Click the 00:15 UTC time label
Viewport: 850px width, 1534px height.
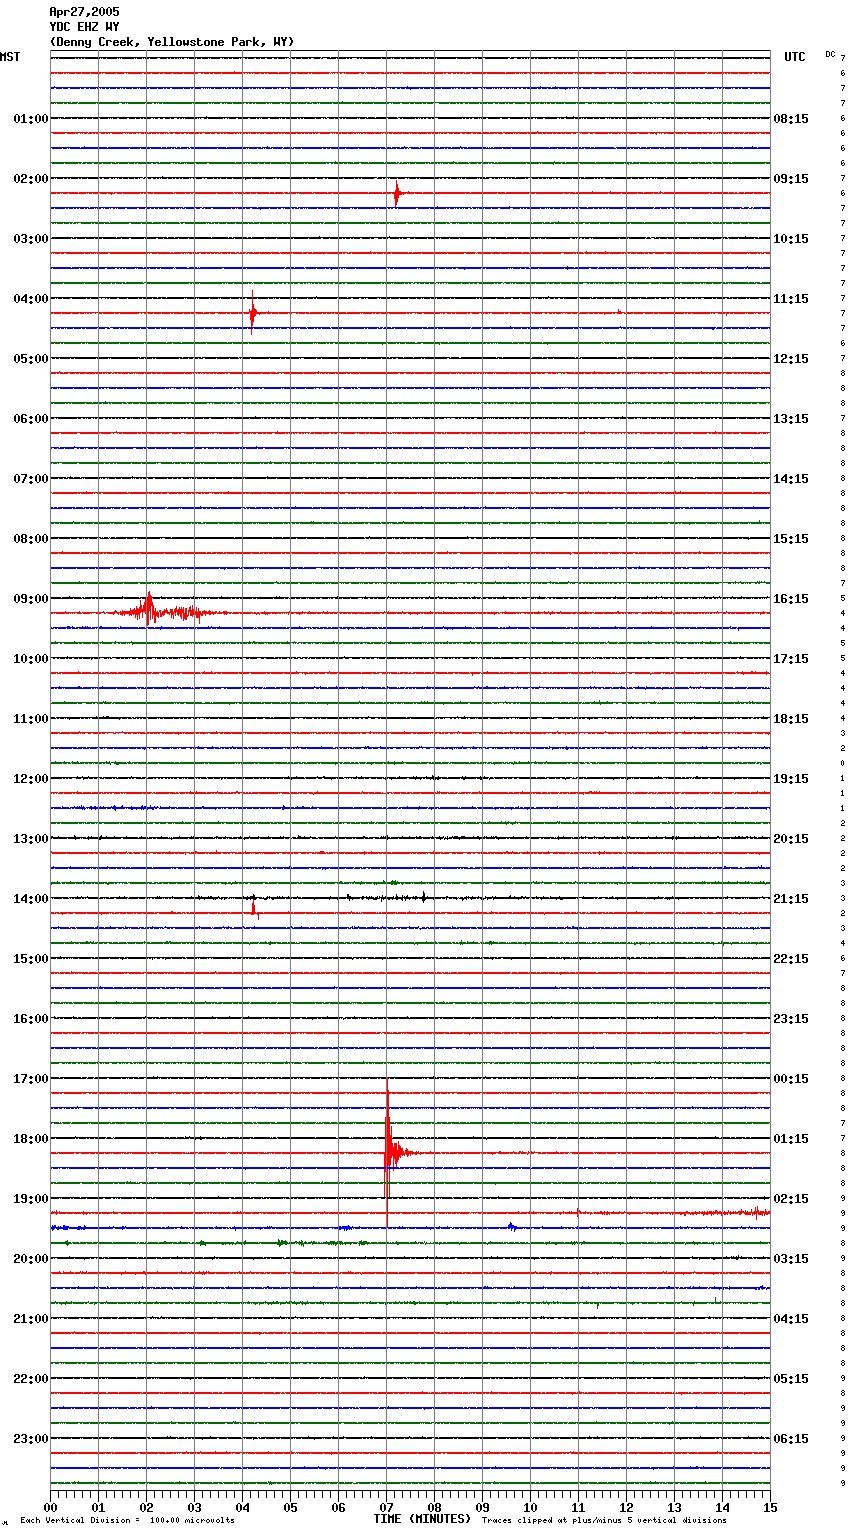[791, 1079]
